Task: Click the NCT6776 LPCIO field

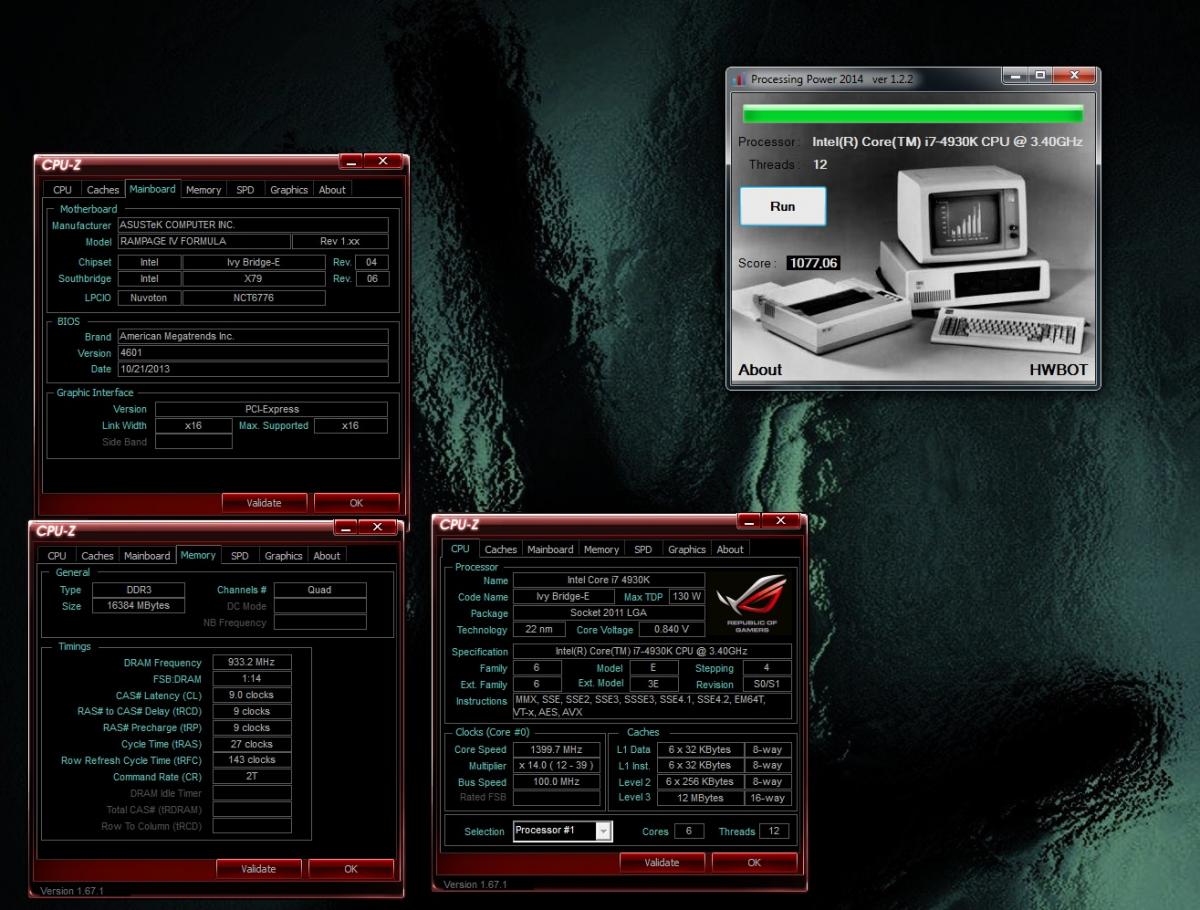Action: pos(253,298)
